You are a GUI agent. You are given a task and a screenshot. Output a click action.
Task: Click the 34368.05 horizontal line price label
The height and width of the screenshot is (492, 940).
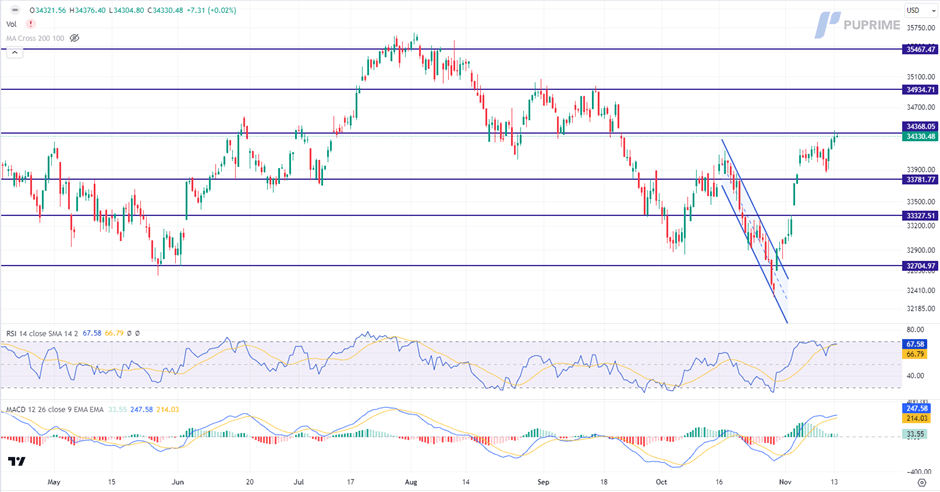[919, 126]
